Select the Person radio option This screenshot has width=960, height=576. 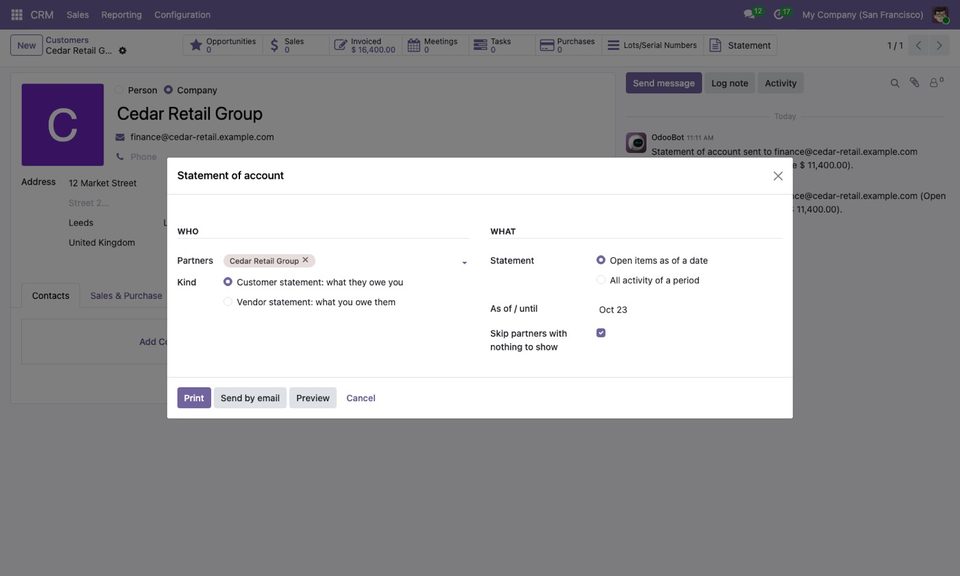pyautogui.click(x=119, y=90)
